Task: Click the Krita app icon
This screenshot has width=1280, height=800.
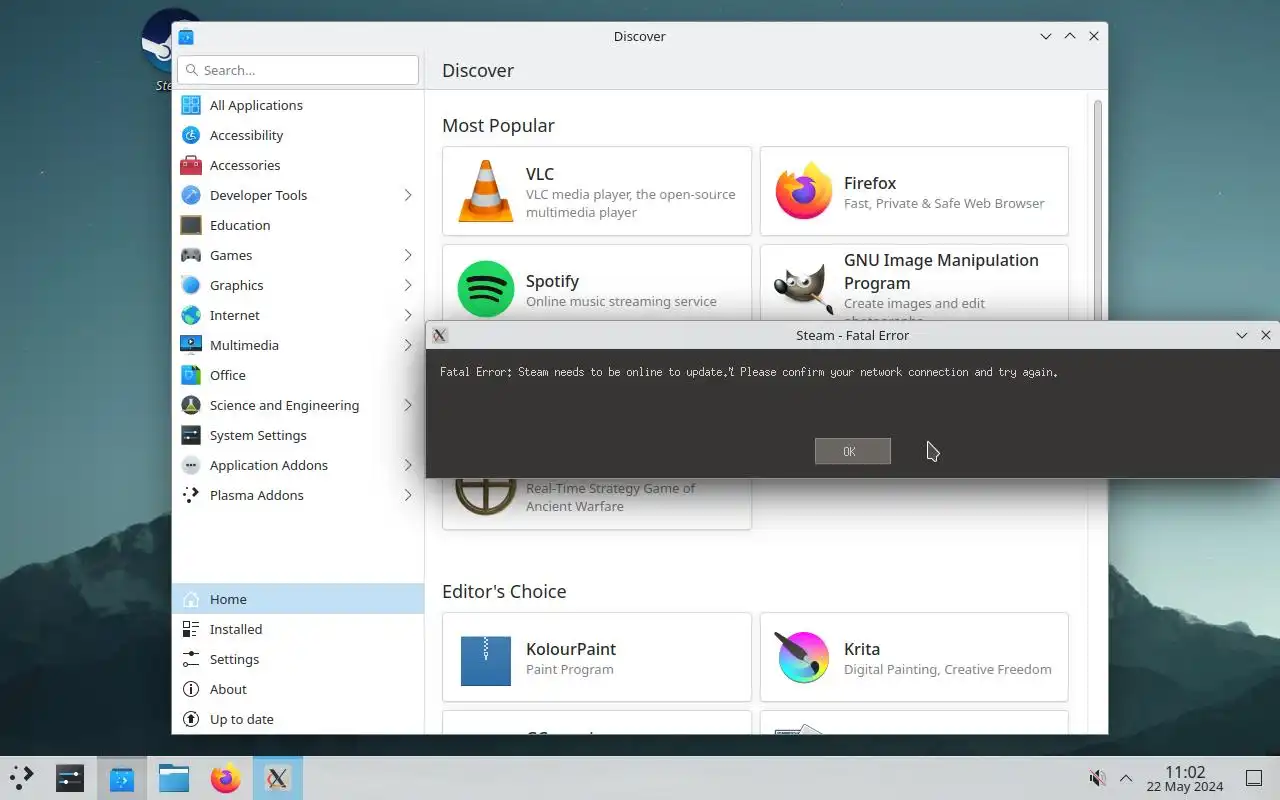Action: click(804, 657)
